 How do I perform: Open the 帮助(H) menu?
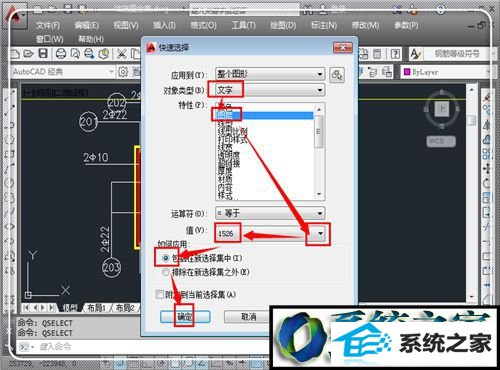coord(91,39)
